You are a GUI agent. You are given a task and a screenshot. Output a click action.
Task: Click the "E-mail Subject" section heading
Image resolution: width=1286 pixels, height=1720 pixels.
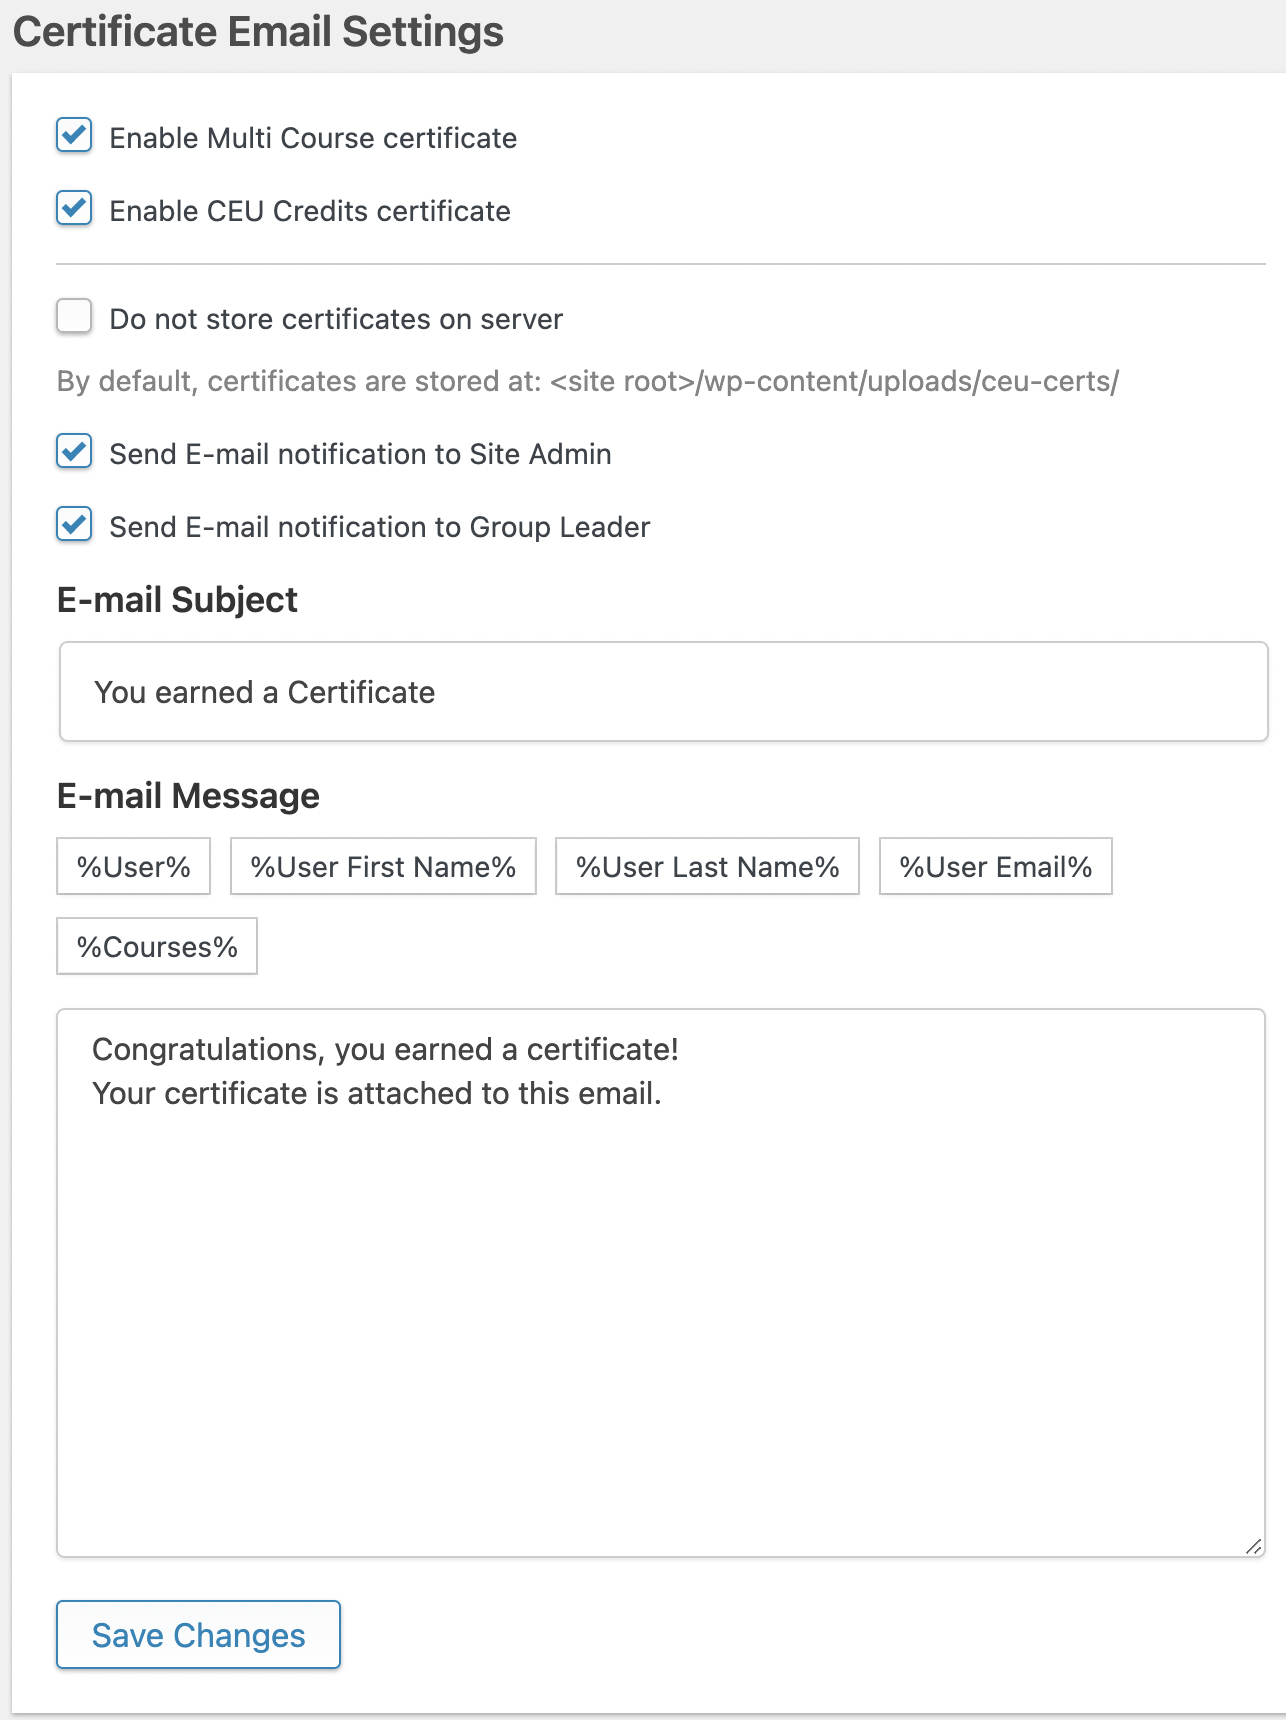point(177,599)
